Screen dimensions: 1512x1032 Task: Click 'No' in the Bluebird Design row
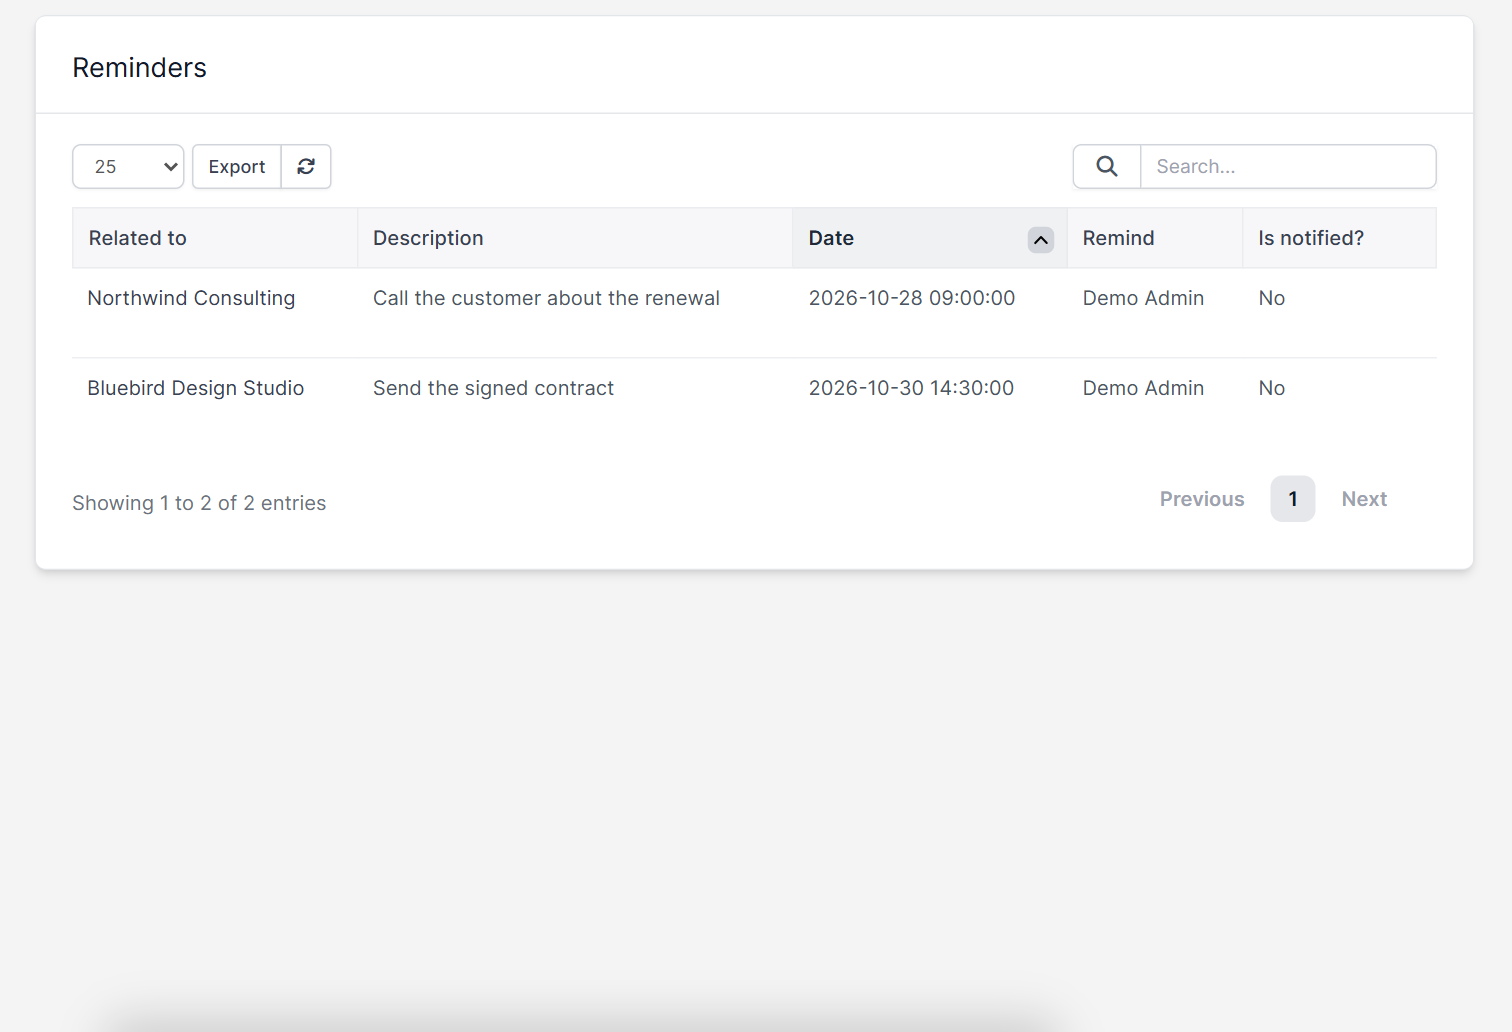coord(1271,388)
